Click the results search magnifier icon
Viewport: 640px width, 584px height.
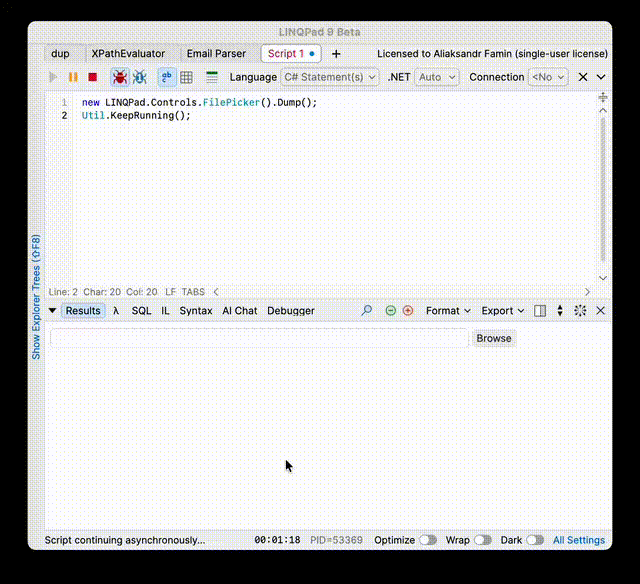tap(367, 311)
